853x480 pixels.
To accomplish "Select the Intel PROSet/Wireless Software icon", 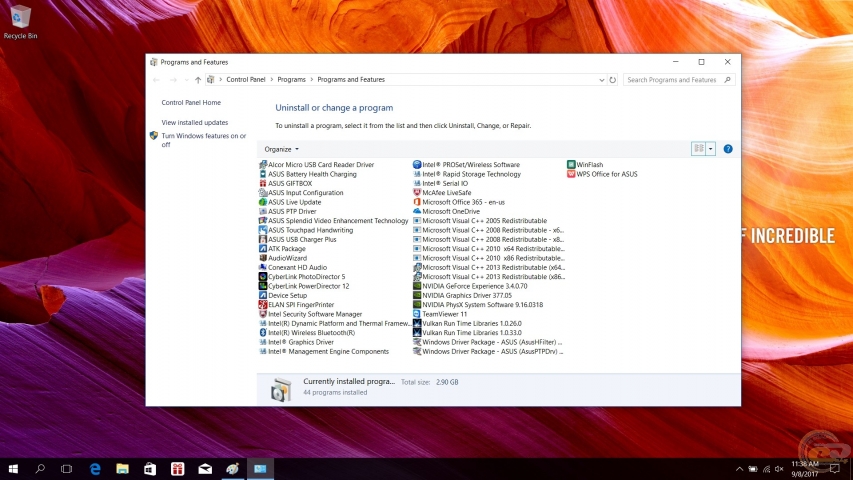I will (417, 164).
